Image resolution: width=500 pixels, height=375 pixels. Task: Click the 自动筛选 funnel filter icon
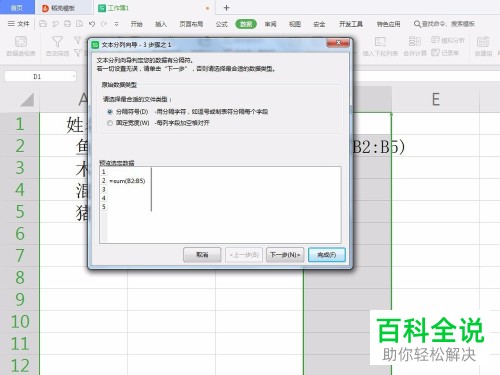pyautogui.click(x=57, y=46)
